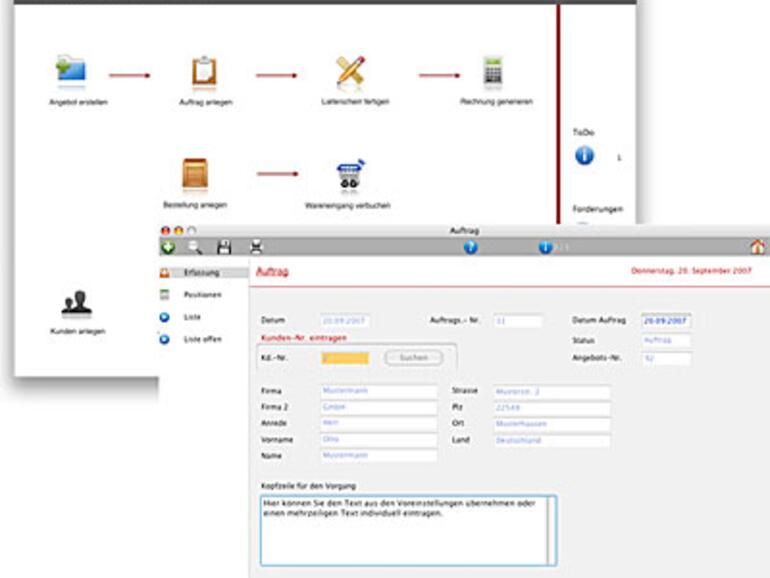Viewport: 770px width, 578px height.
Task: Select the Liste offen sidebar entry
Action: [x=202, y=339]
